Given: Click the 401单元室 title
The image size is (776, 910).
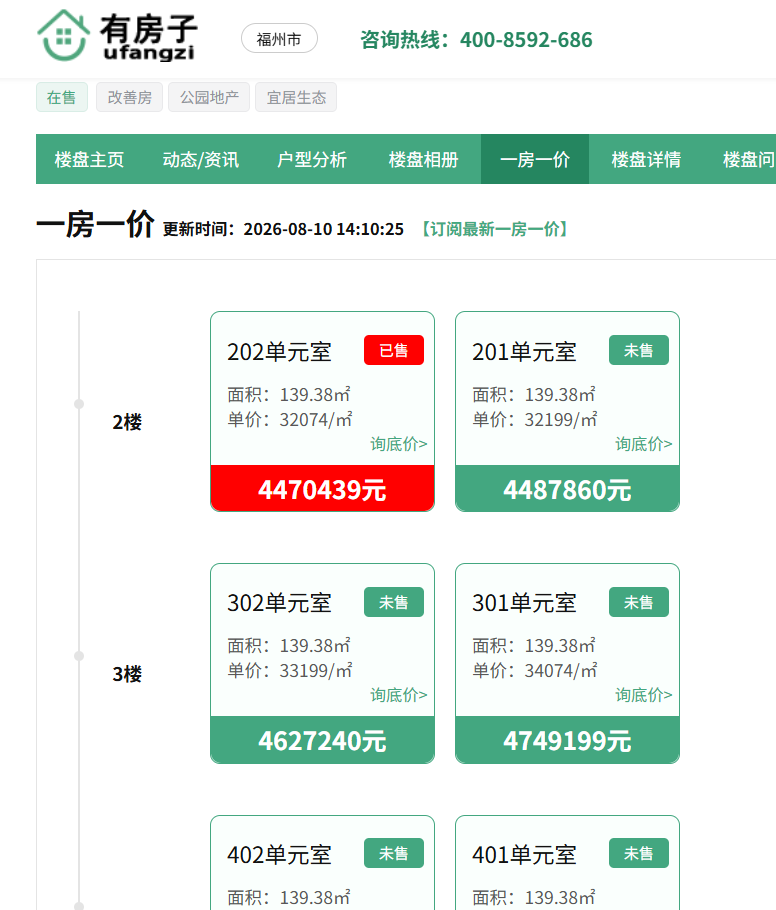Looking at the screenshot, I should (524, 855).
